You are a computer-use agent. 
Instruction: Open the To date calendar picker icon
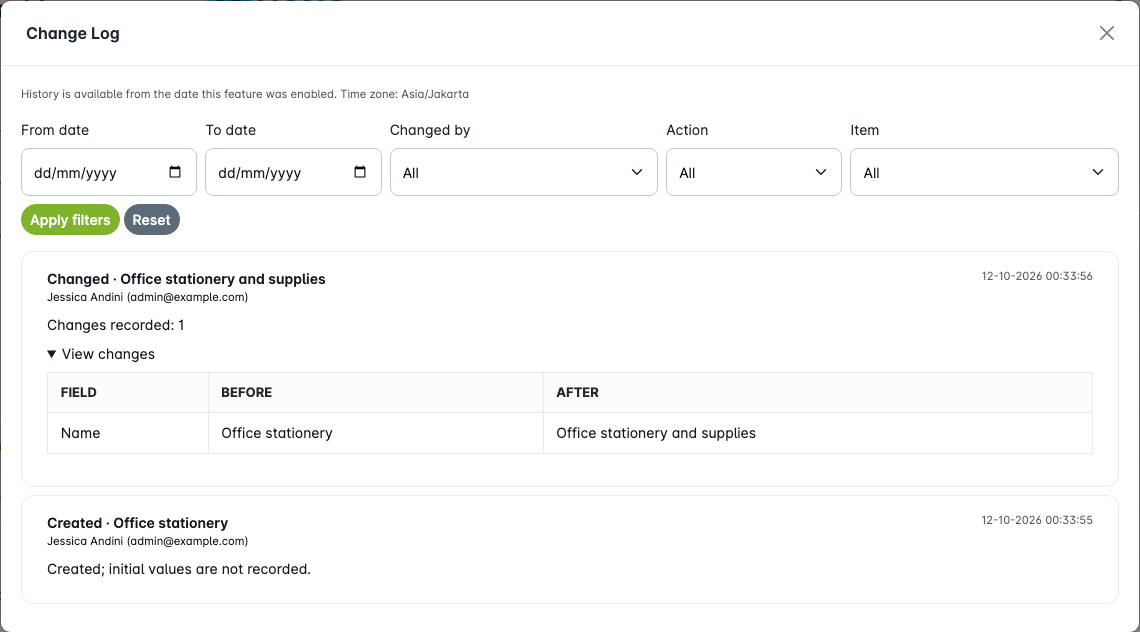360,172
